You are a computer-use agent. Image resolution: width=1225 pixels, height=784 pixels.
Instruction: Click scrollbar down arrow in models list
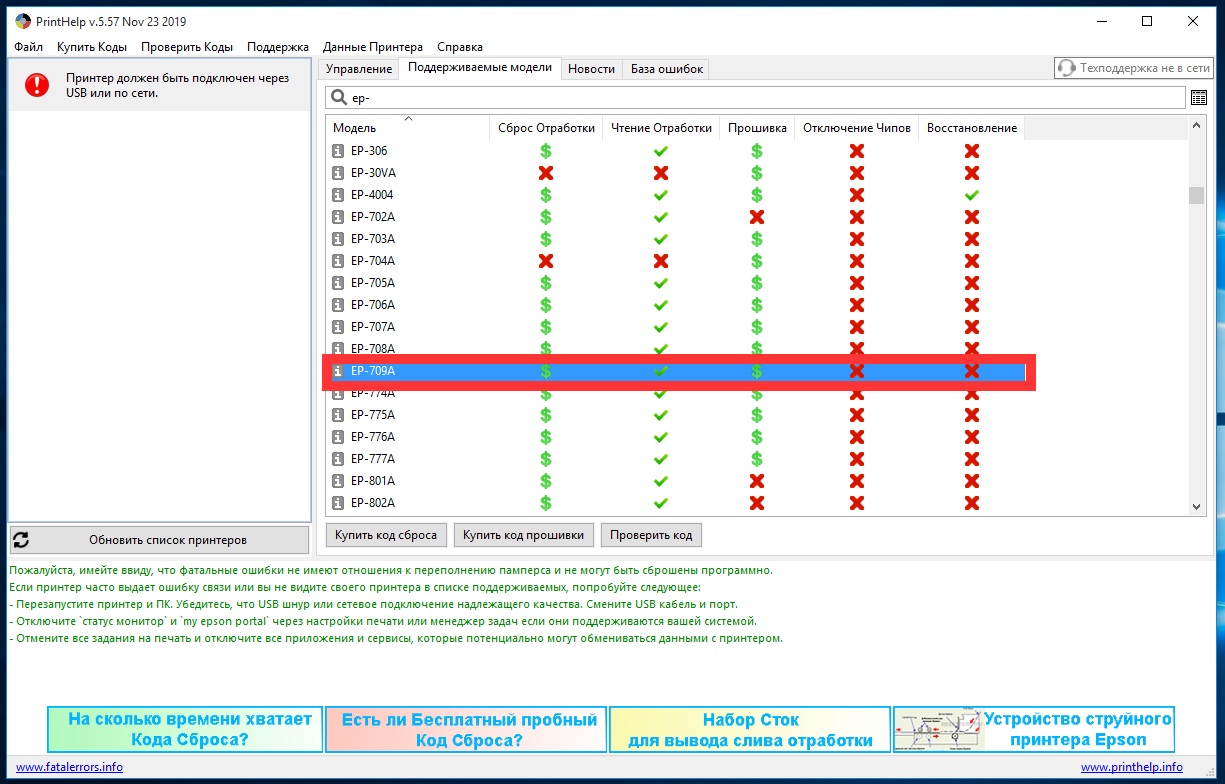pyautogui.click(x=1197, y=507)
